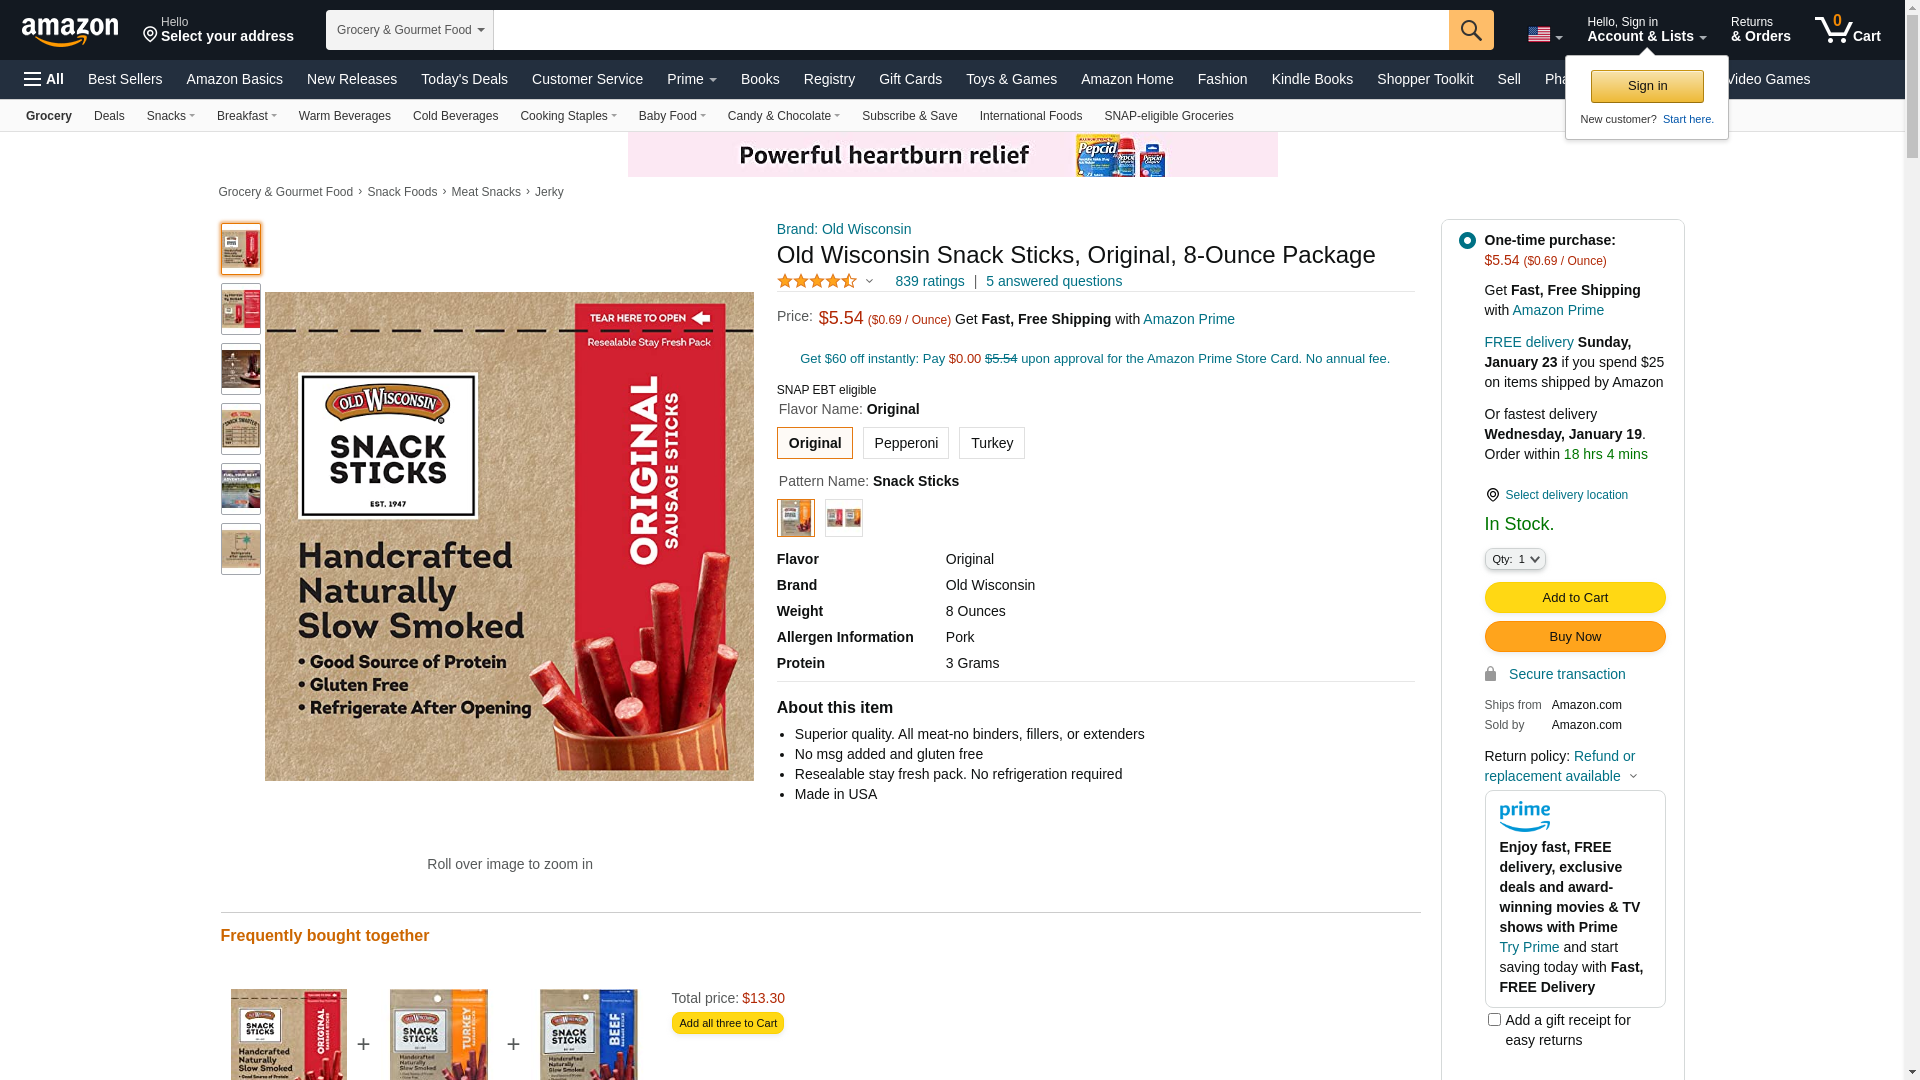Open Today's Deals in navigation bar
Screen dimensions: 1920x1080
[x=464, y=79]
